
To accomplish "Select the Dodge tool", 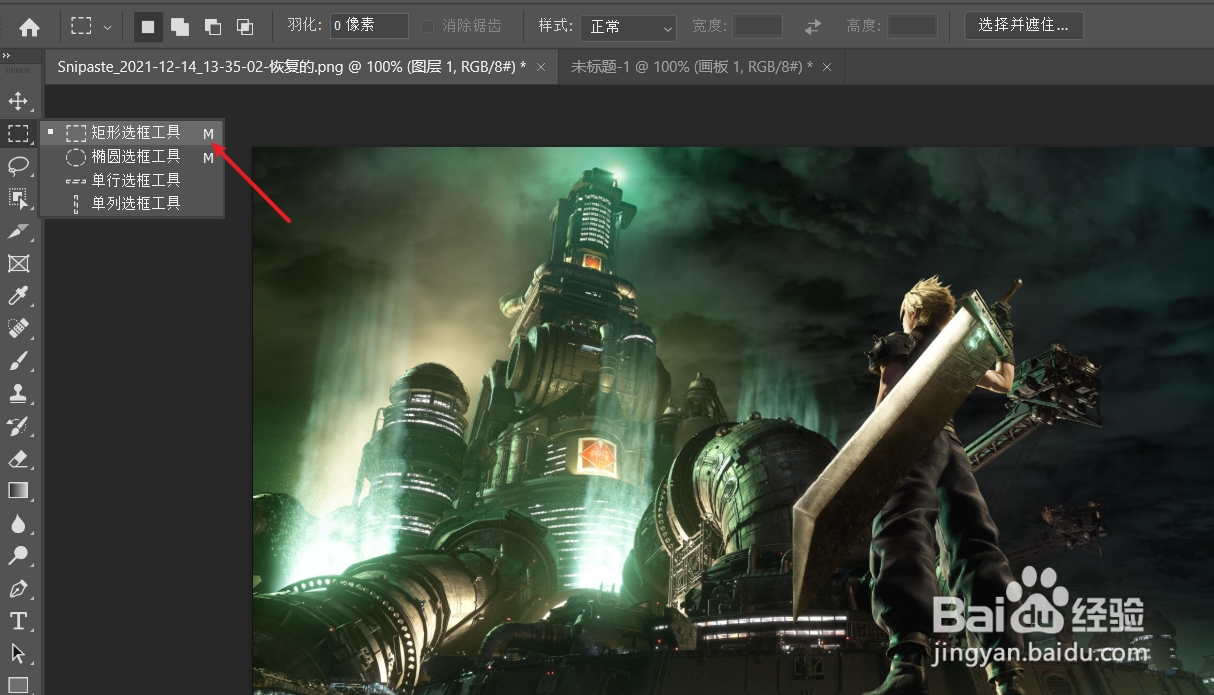I will 18,556.
